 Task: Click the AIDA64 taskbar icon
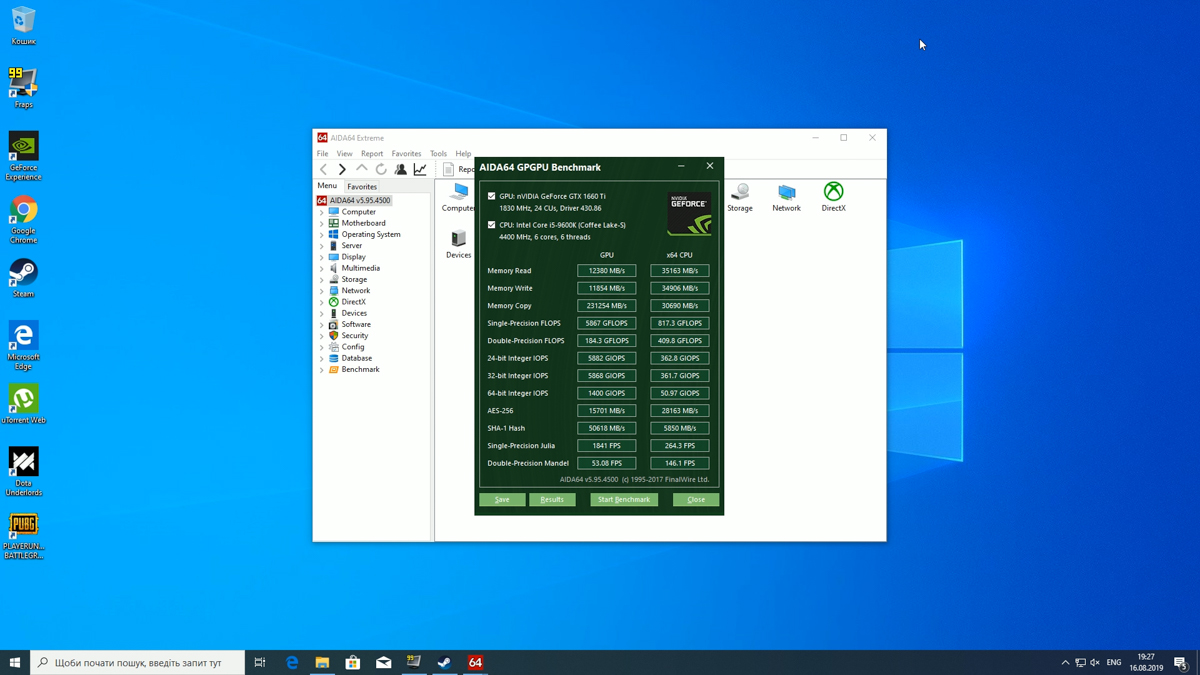[x=475, y=662]
